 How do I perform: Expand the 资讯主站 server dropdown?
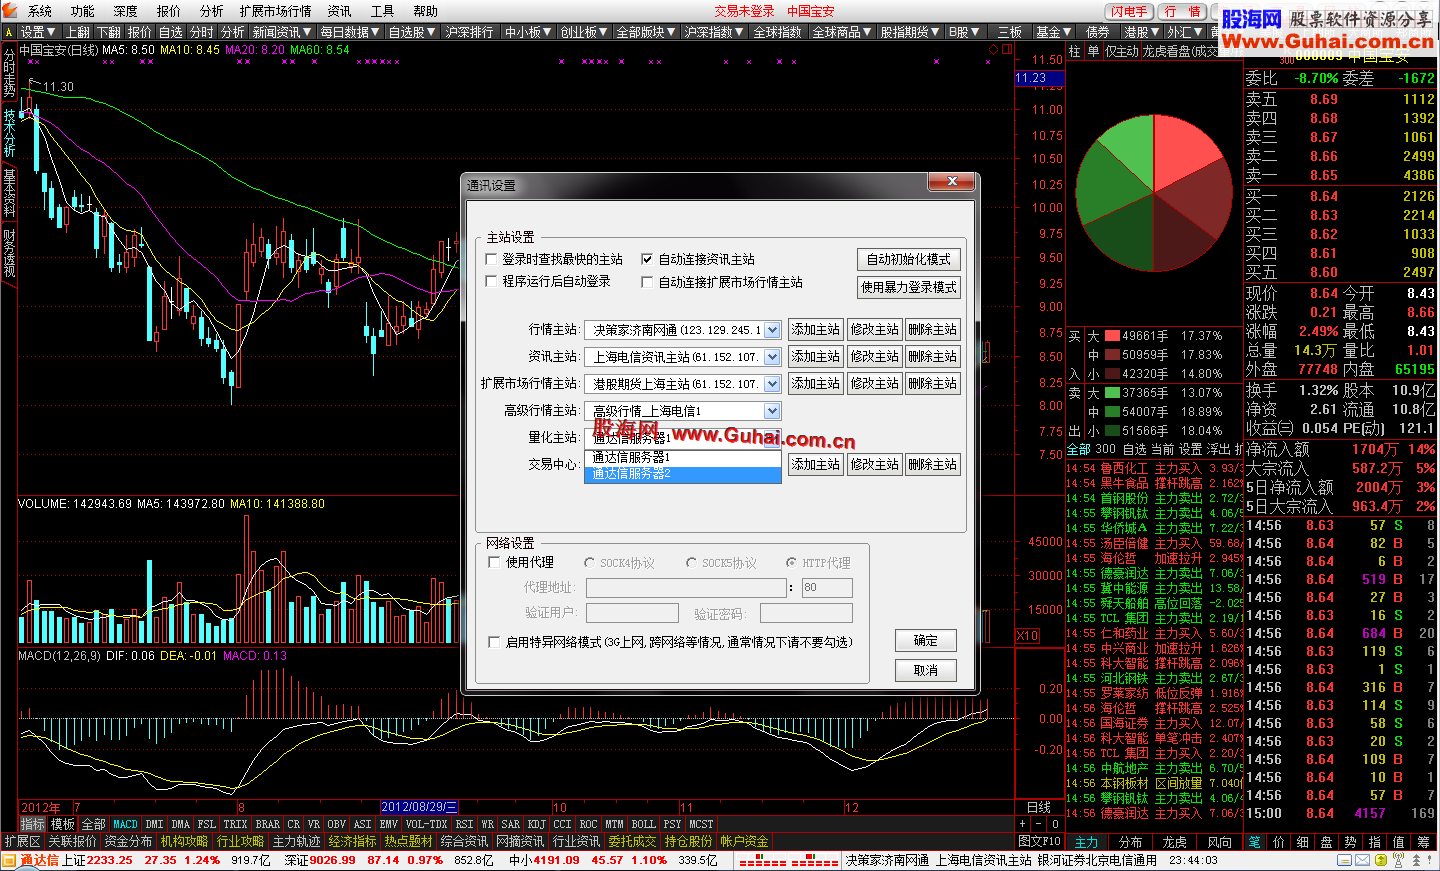[772, 357]
